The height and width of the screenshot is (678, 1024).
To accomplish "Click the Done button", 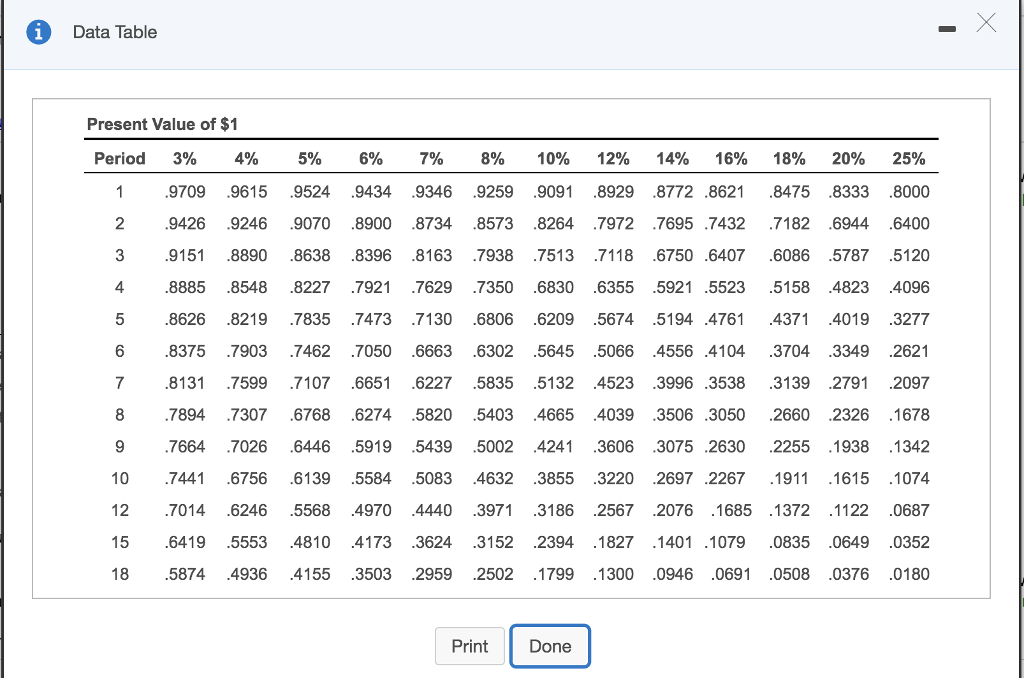I will (550, 646).
